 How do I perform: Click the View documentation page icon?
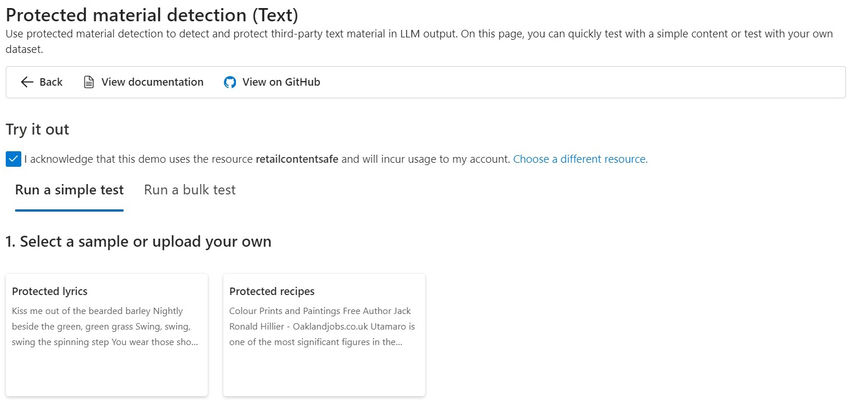click(89, 82)
